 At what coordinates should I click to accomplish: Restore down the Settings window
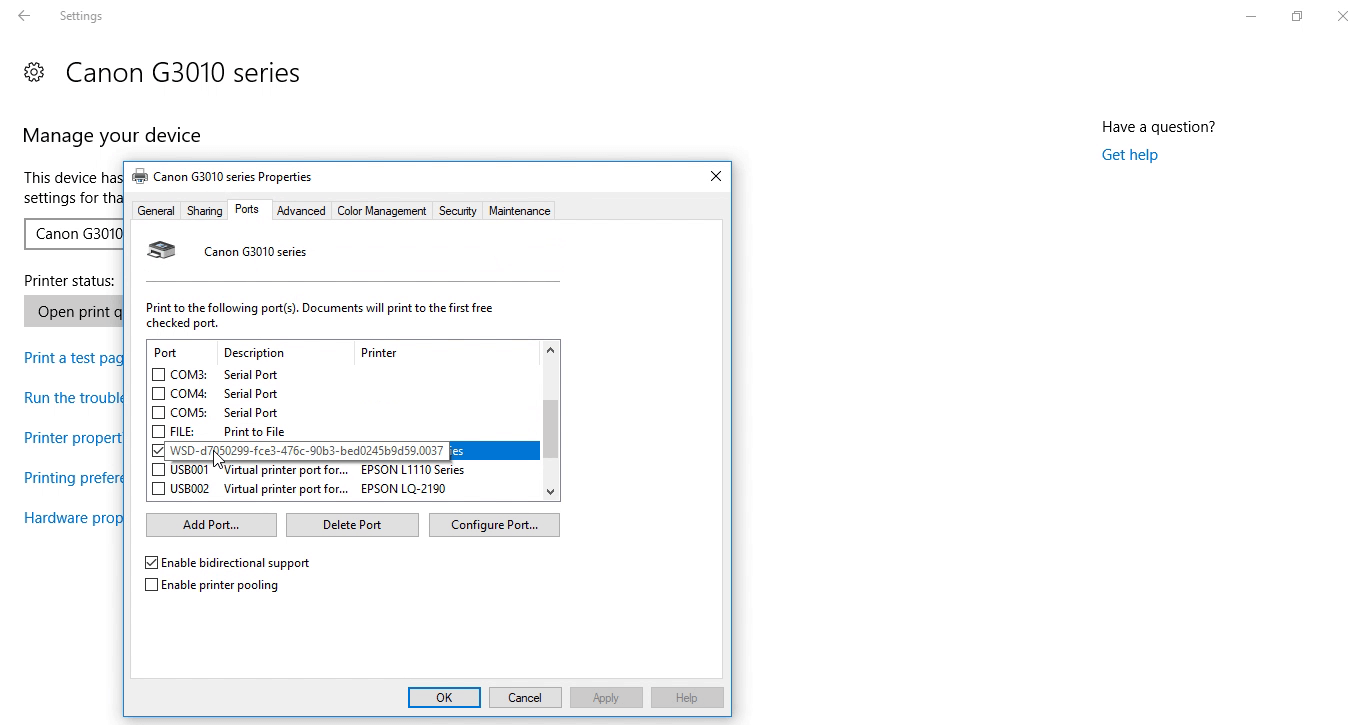click(1297, 16)
